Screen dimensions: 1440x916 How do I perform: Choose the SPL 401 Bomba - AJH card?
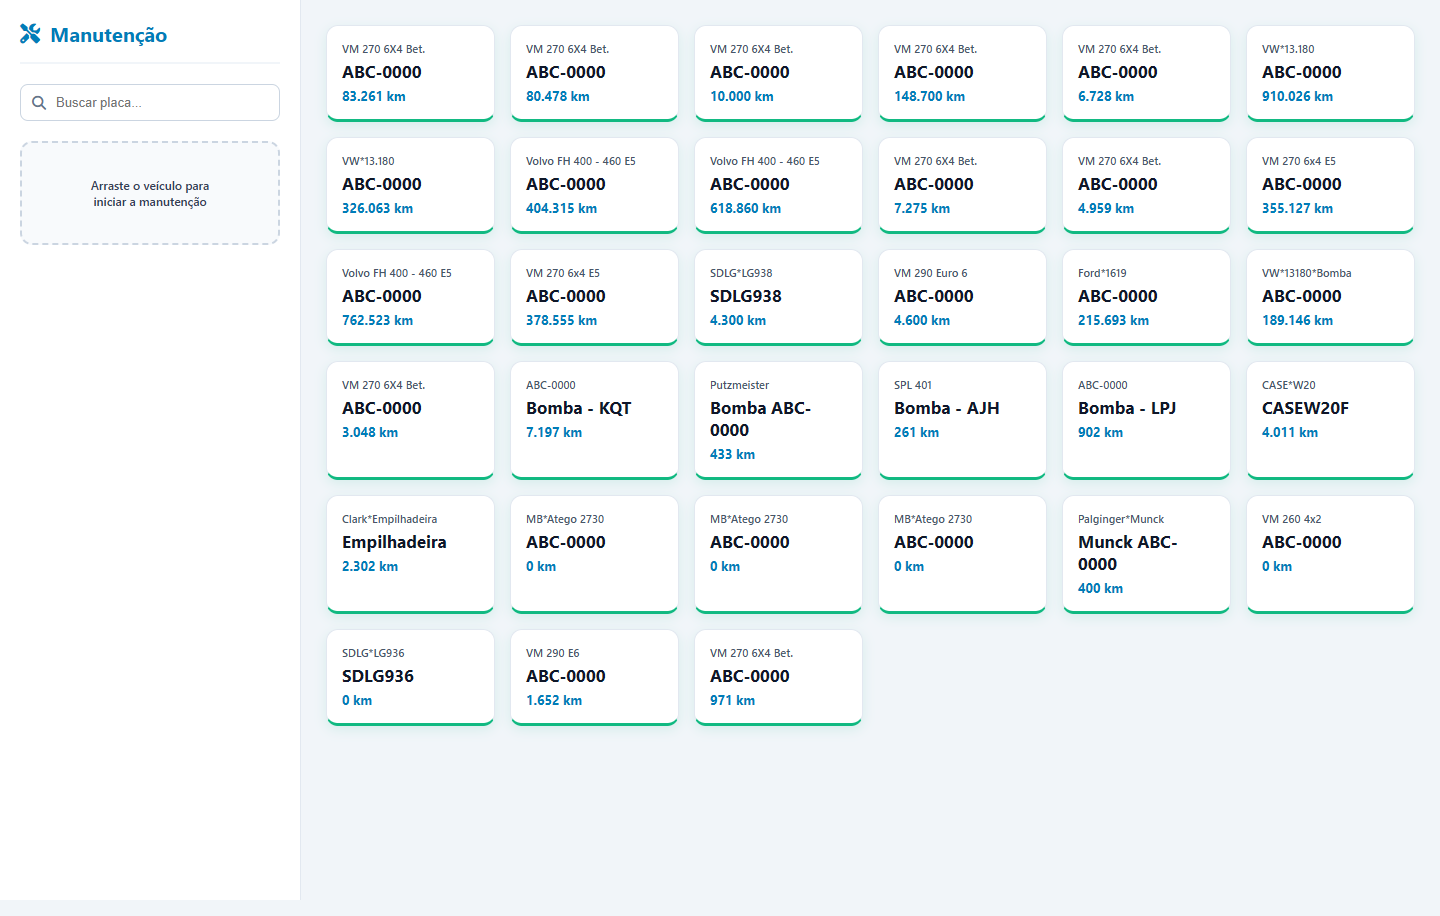point(962,421)
